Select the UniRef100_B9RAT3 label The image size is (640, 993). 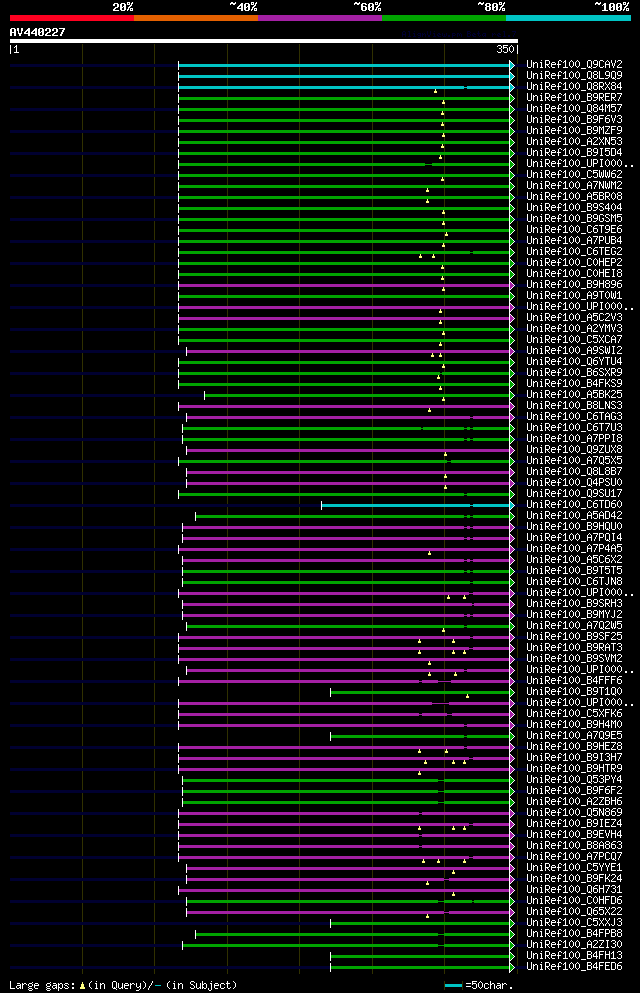[574, 648]
